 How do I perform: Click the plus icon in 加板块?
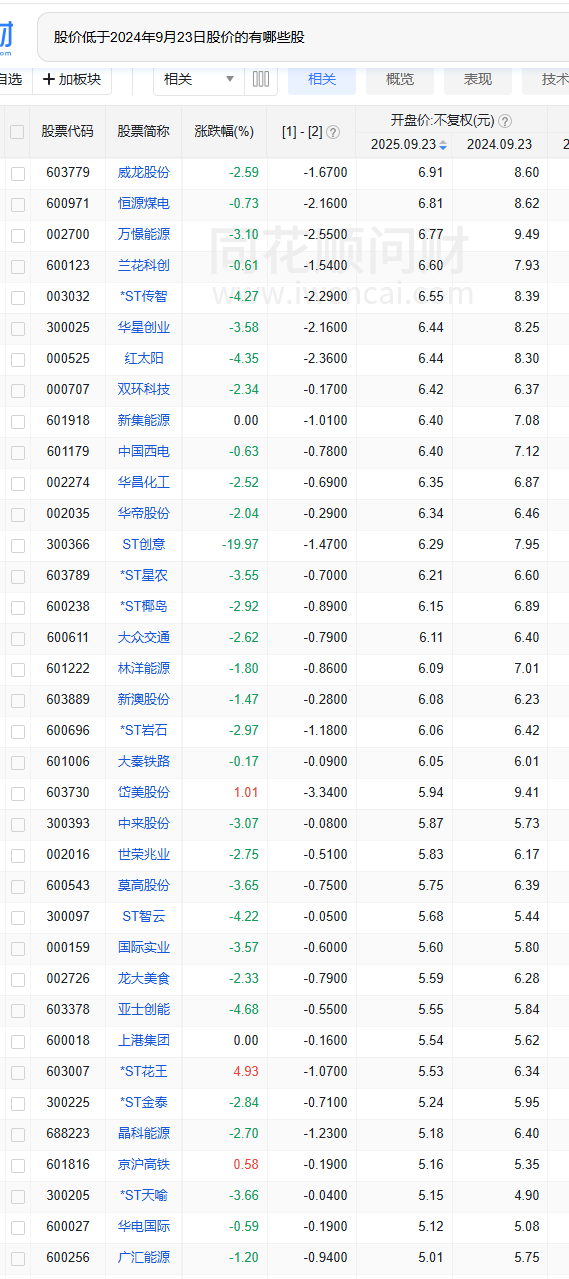point(48,79)
